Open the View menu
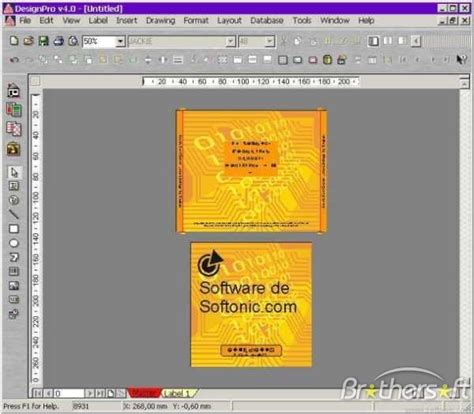474x414 pixels. 71,21
